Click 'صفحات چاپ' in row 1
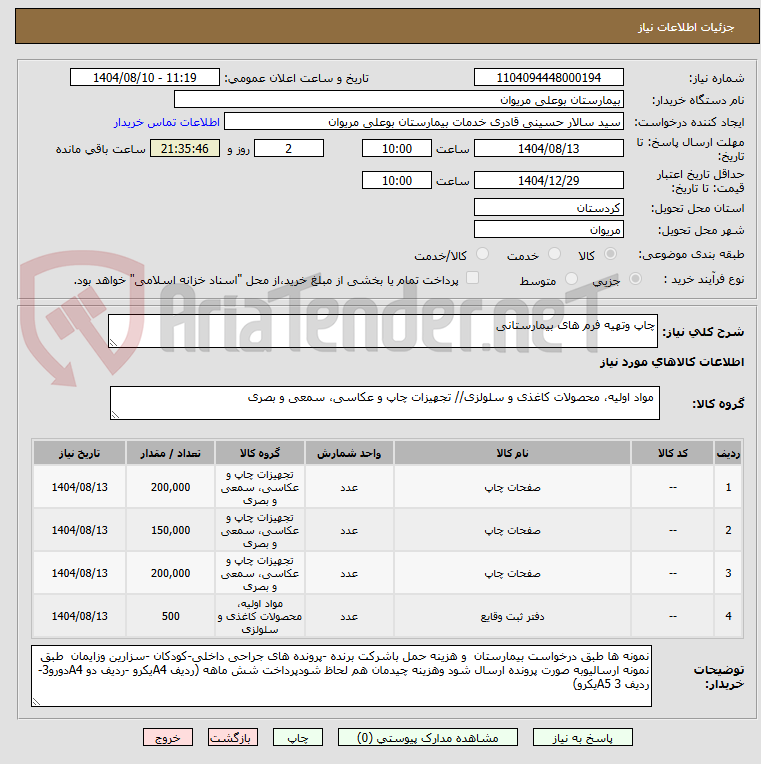The height and width of the screenshot is (764, 761). pyautogui.click(x=513, y=487)
